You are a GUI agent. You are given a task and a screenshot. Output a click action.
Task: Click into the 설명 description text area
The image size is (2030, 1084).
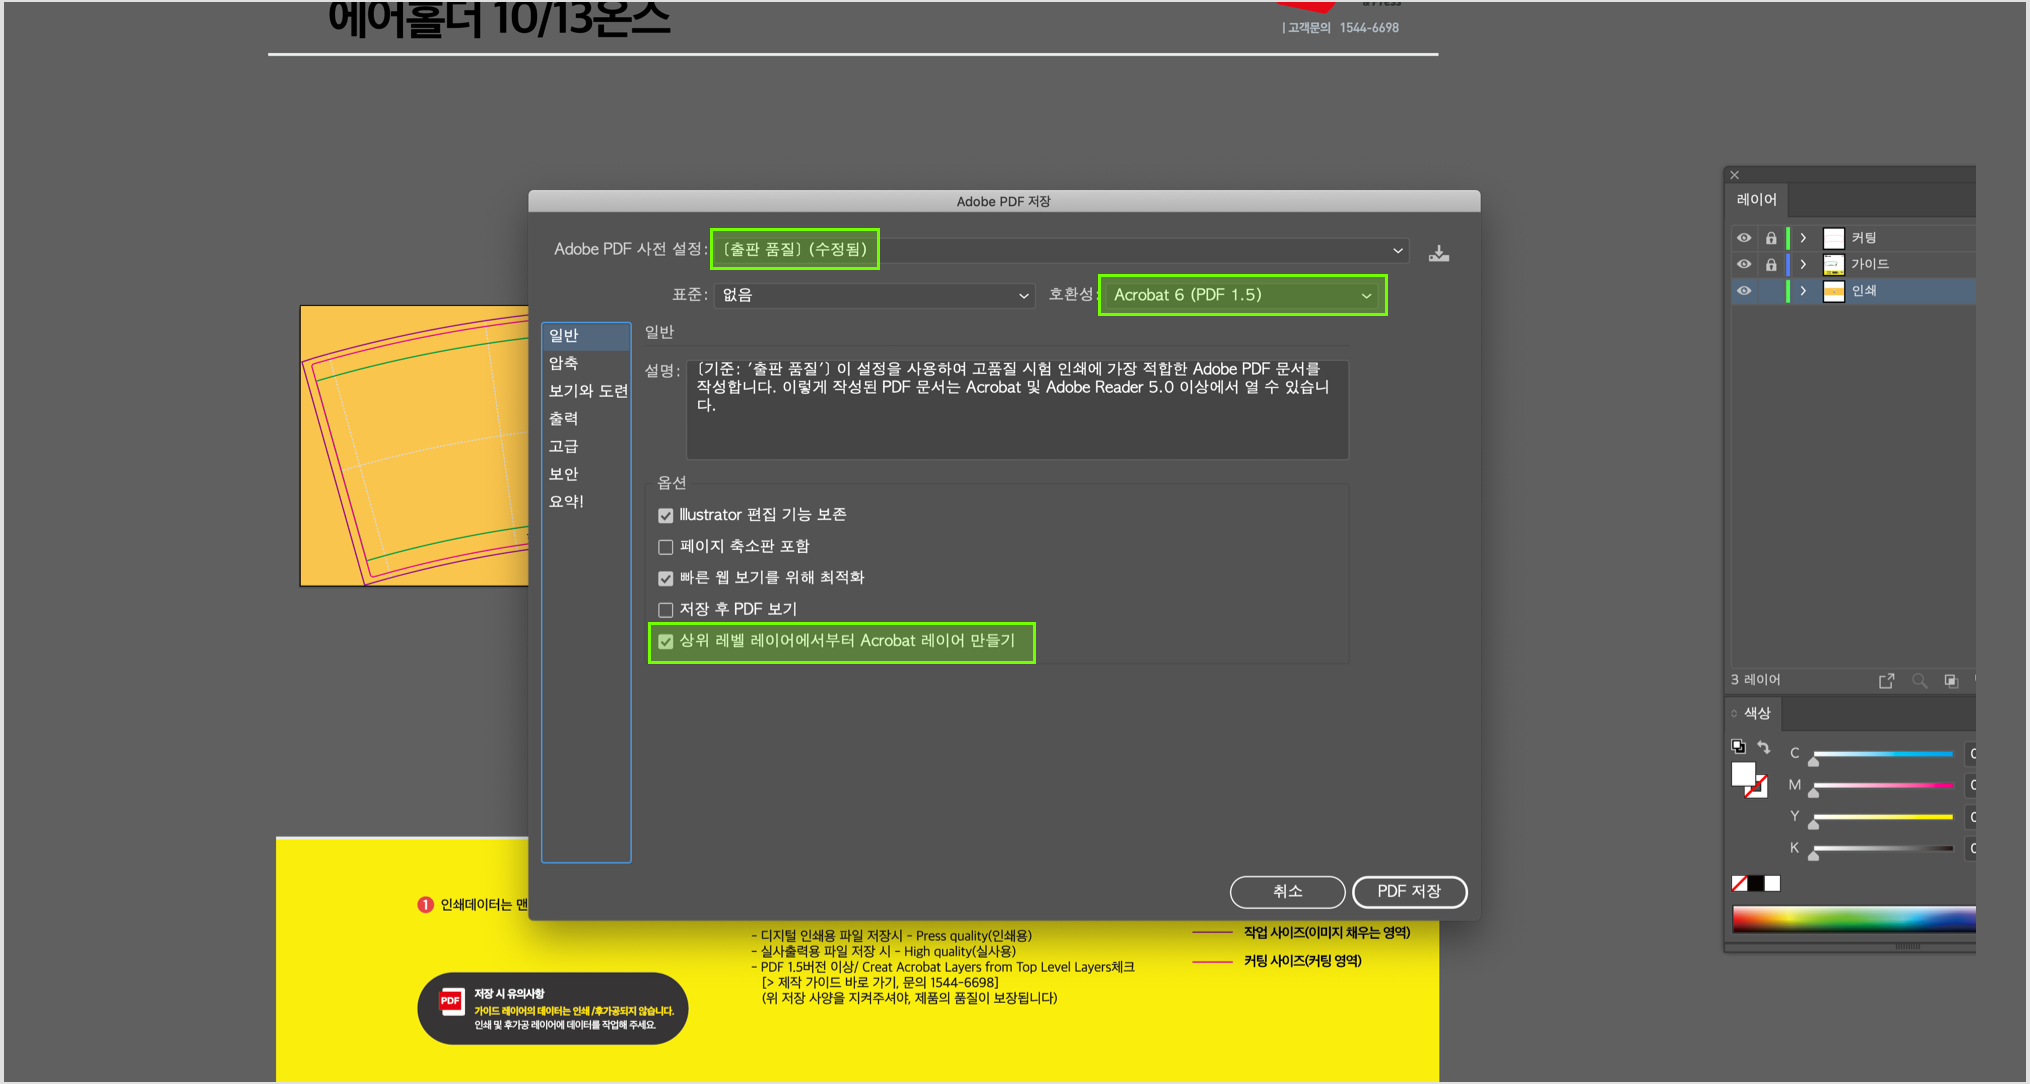(1017, 410)
